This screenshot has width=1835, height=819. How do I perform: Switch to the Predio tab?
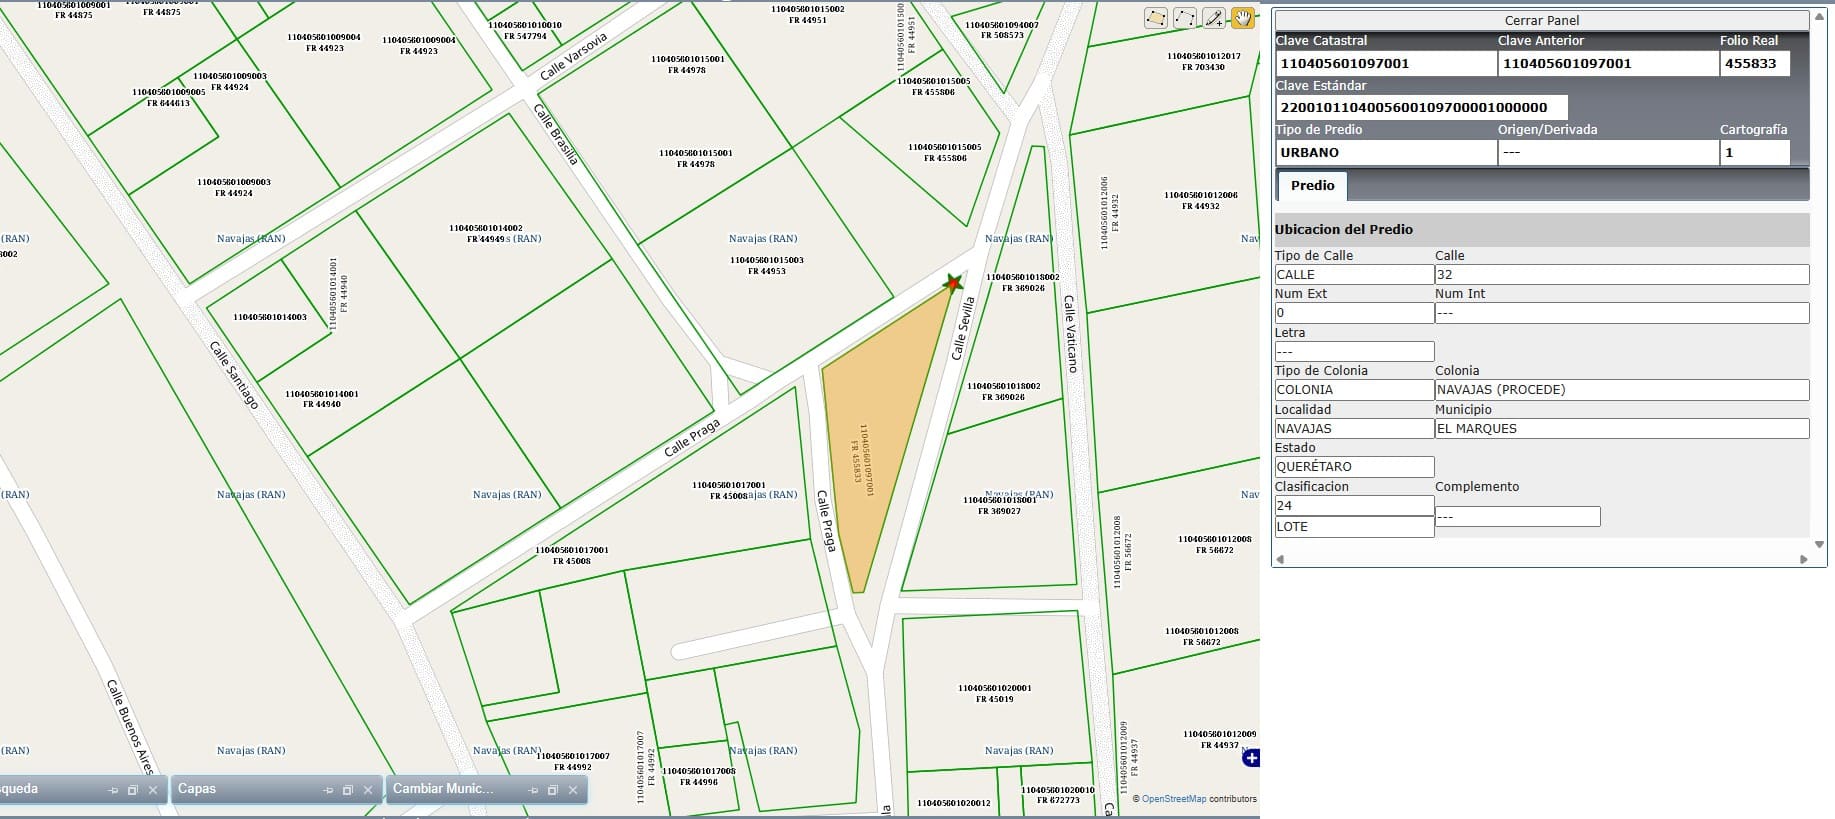click(x=1312, y=186)
